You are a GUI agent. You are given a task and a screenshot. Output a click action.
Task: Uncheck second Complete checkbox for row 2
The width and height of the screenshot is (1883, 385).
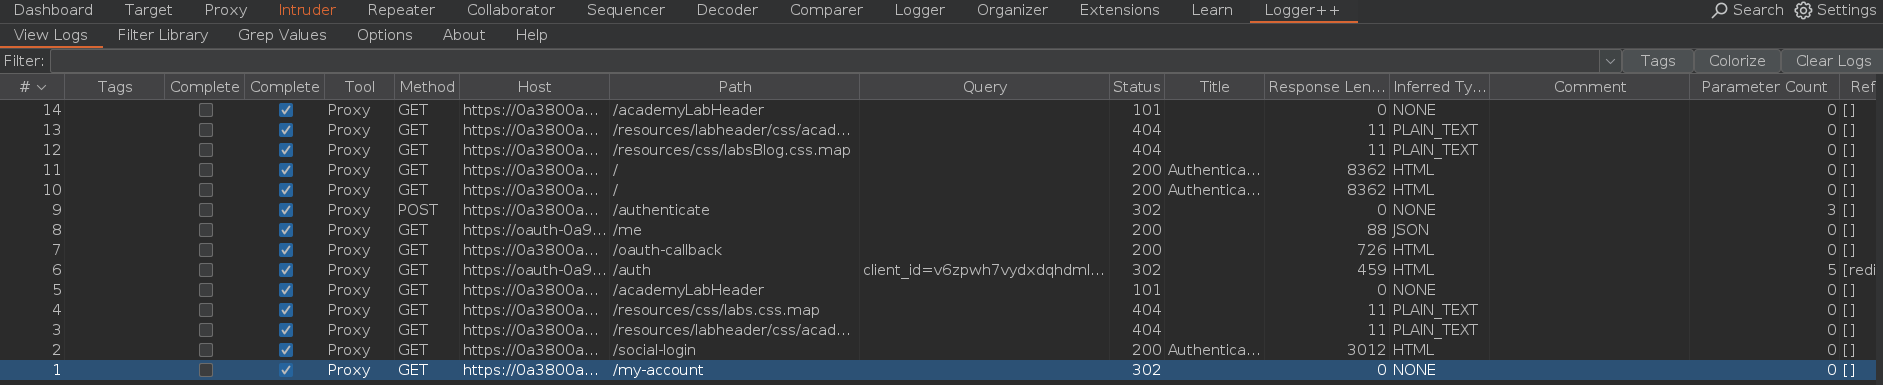tap(286, 350)
